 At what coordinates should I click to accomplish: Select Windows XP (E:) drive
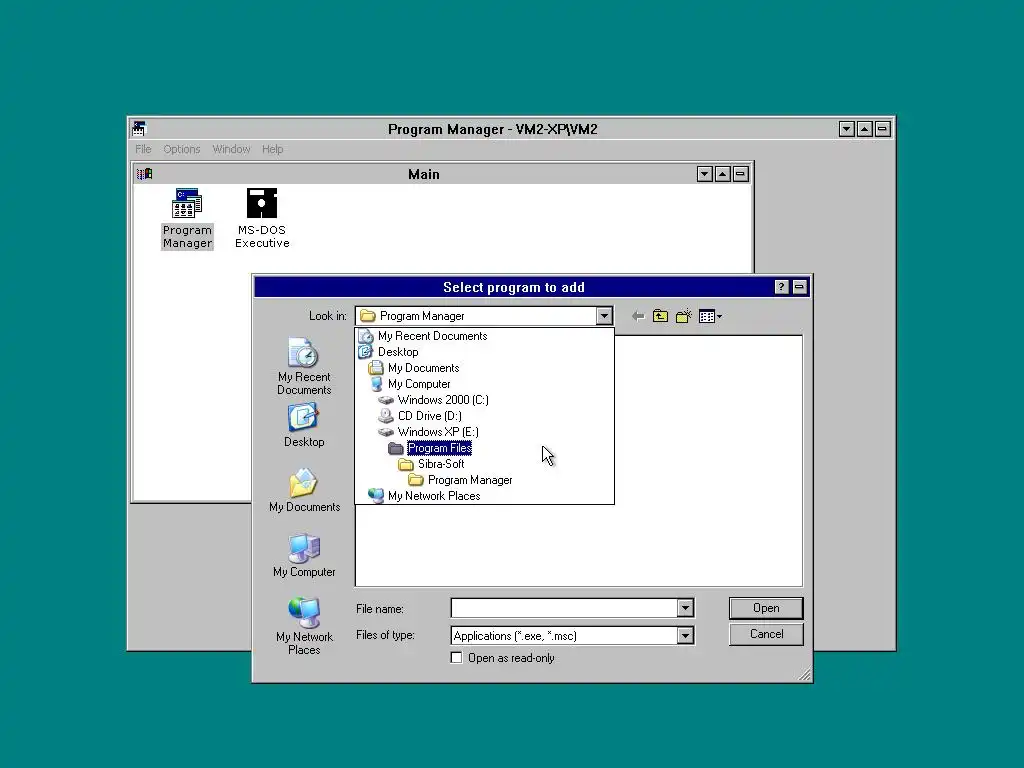[x=485, y=432]
